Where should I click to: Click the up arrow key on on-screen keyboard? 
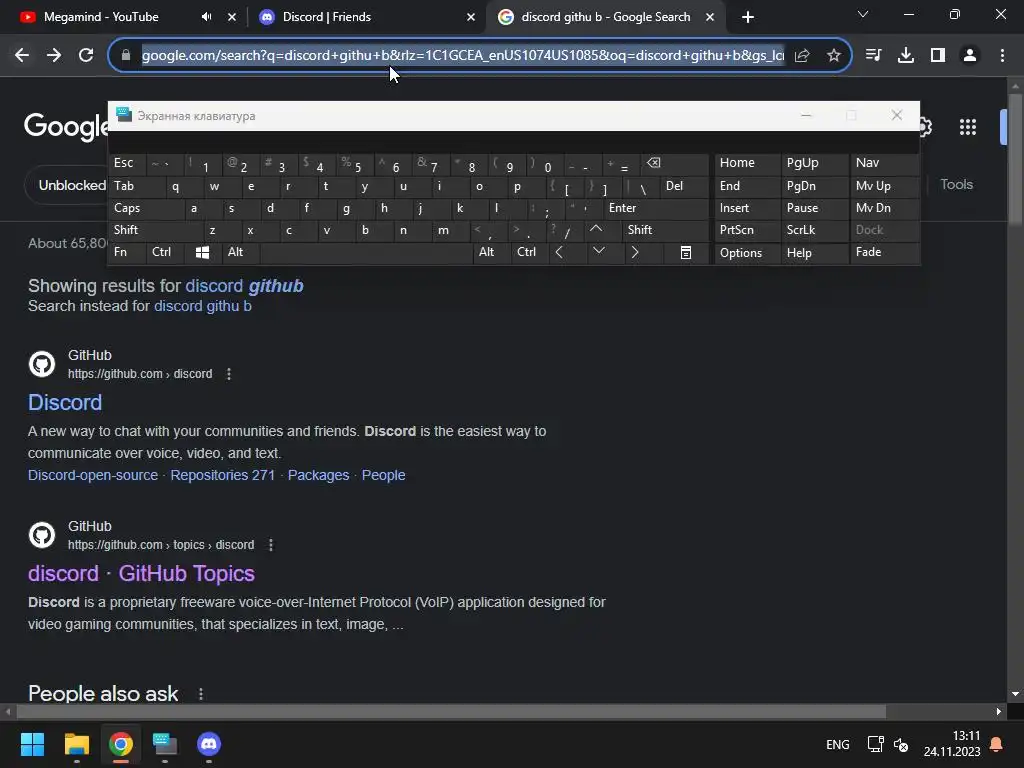pyautogui.click(x=596, y=229)
